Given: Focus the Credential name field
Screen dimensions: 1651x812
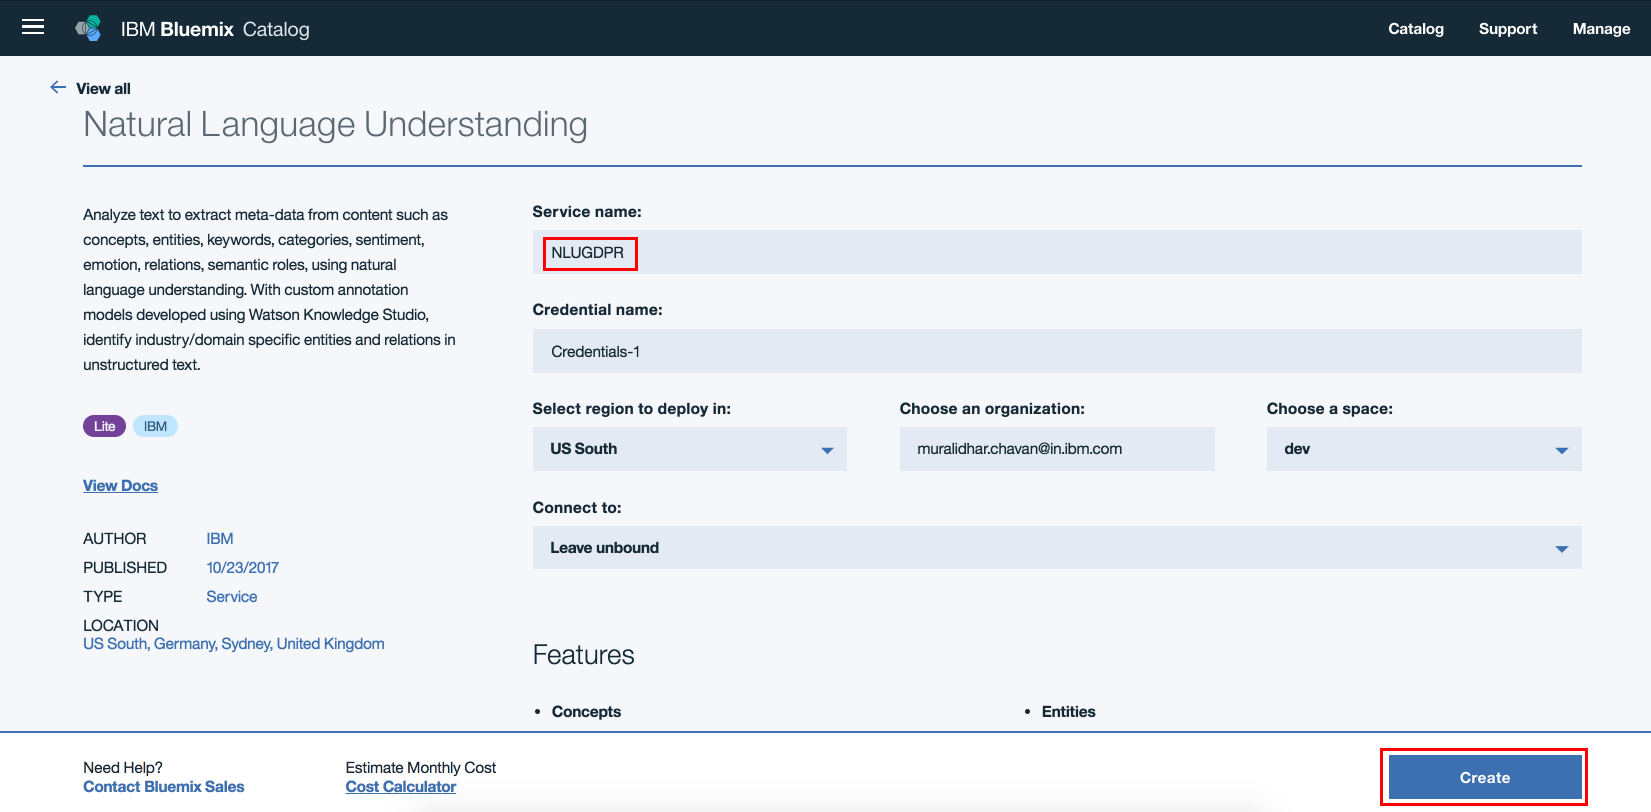Looking at the screenshot, I should click(1057, 351).
